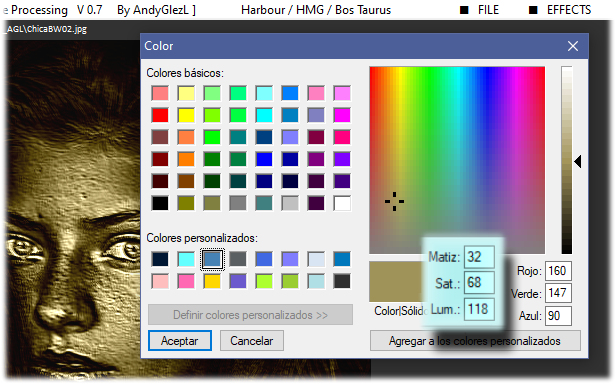Click the Aceptar button
The width and height of the screenshot is (616, 384).
(180, 341)
